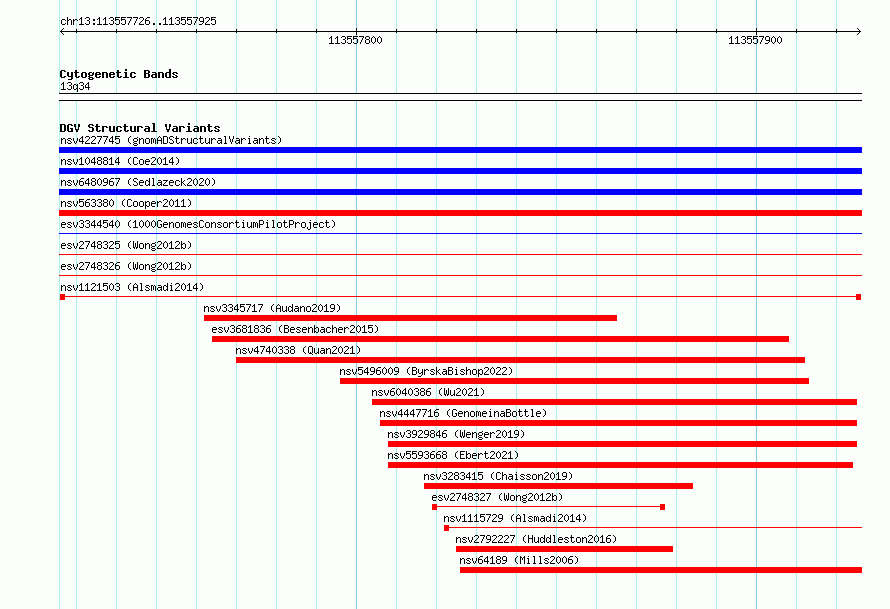Click left endpoint square of nsv1115729

[447, 528]
